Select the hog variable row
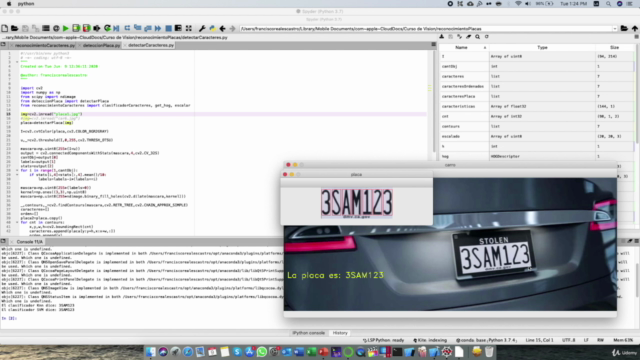The width and height of the screenshot is (640, 360). [x=536, y=156]
